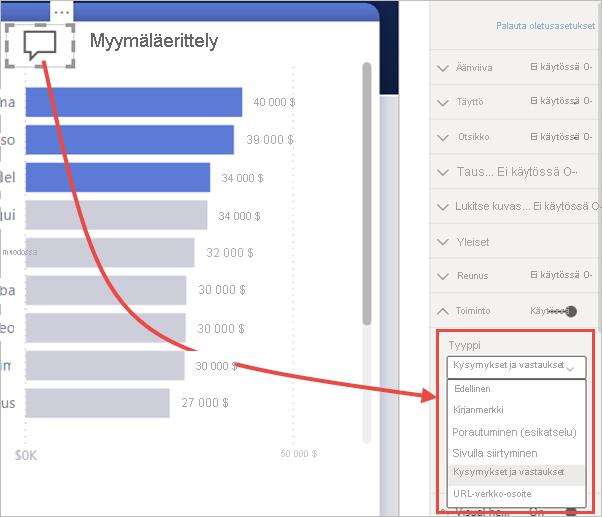Image resolution: width=602 pixels, height=517 pixels.
Task: Click the Myymäläerittely chart title
Action: tap(154, 41)
